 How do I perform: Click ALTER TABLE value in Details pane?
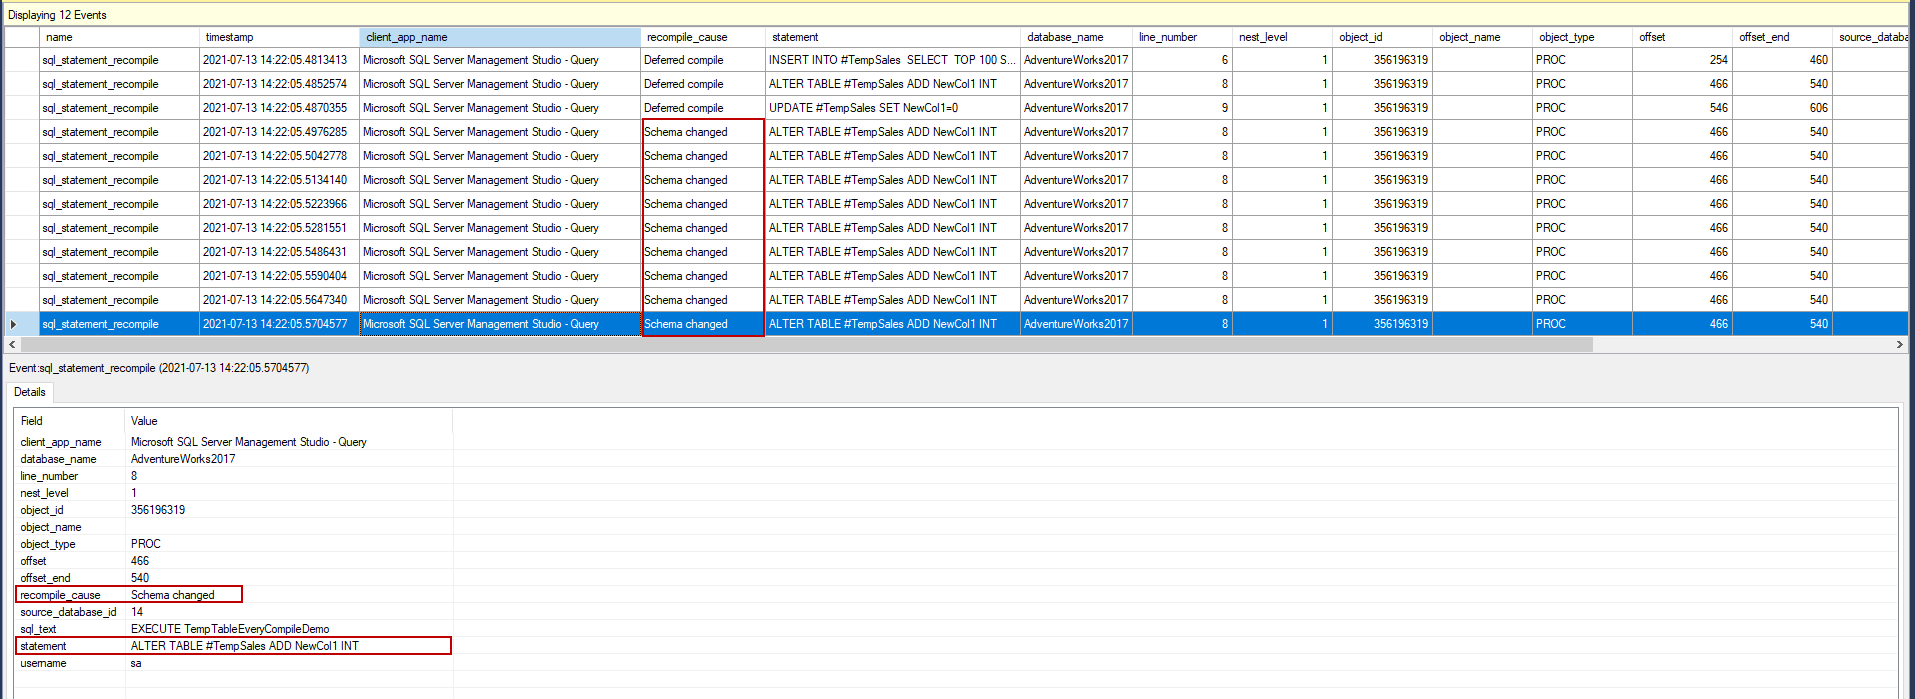tap(245, 646)
